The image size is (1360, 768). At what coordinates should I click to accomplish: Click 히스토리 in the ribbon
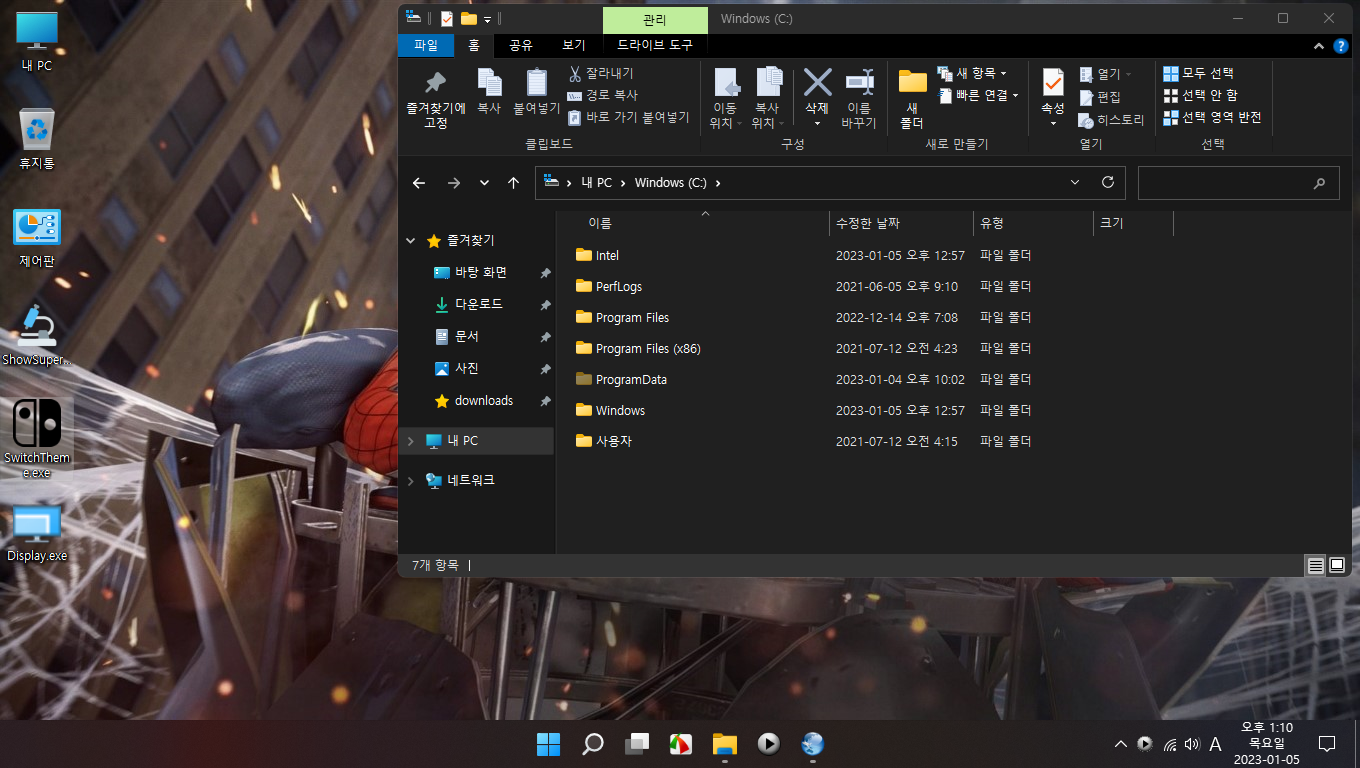1111,120
